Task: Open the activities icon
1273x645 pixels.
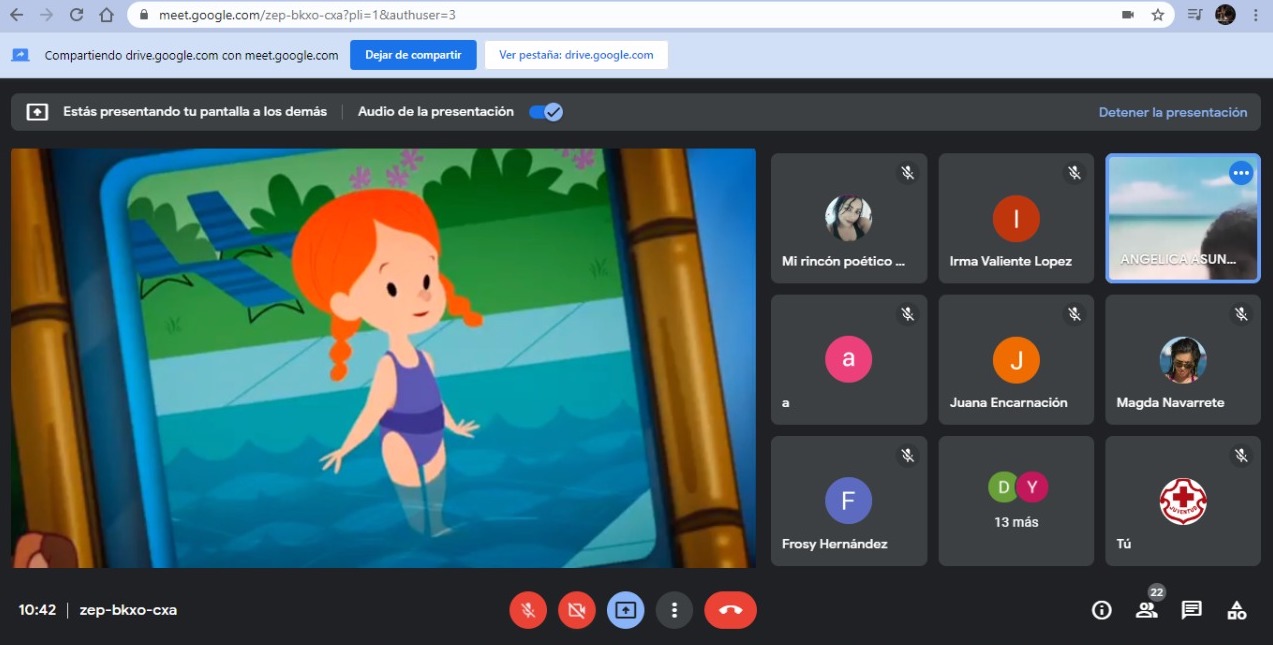Action: 1237,610
